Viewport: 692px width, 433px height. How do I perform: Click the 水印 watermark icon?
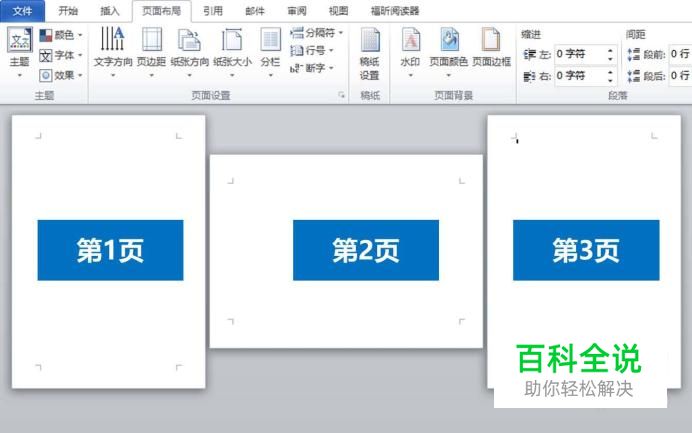410,40
